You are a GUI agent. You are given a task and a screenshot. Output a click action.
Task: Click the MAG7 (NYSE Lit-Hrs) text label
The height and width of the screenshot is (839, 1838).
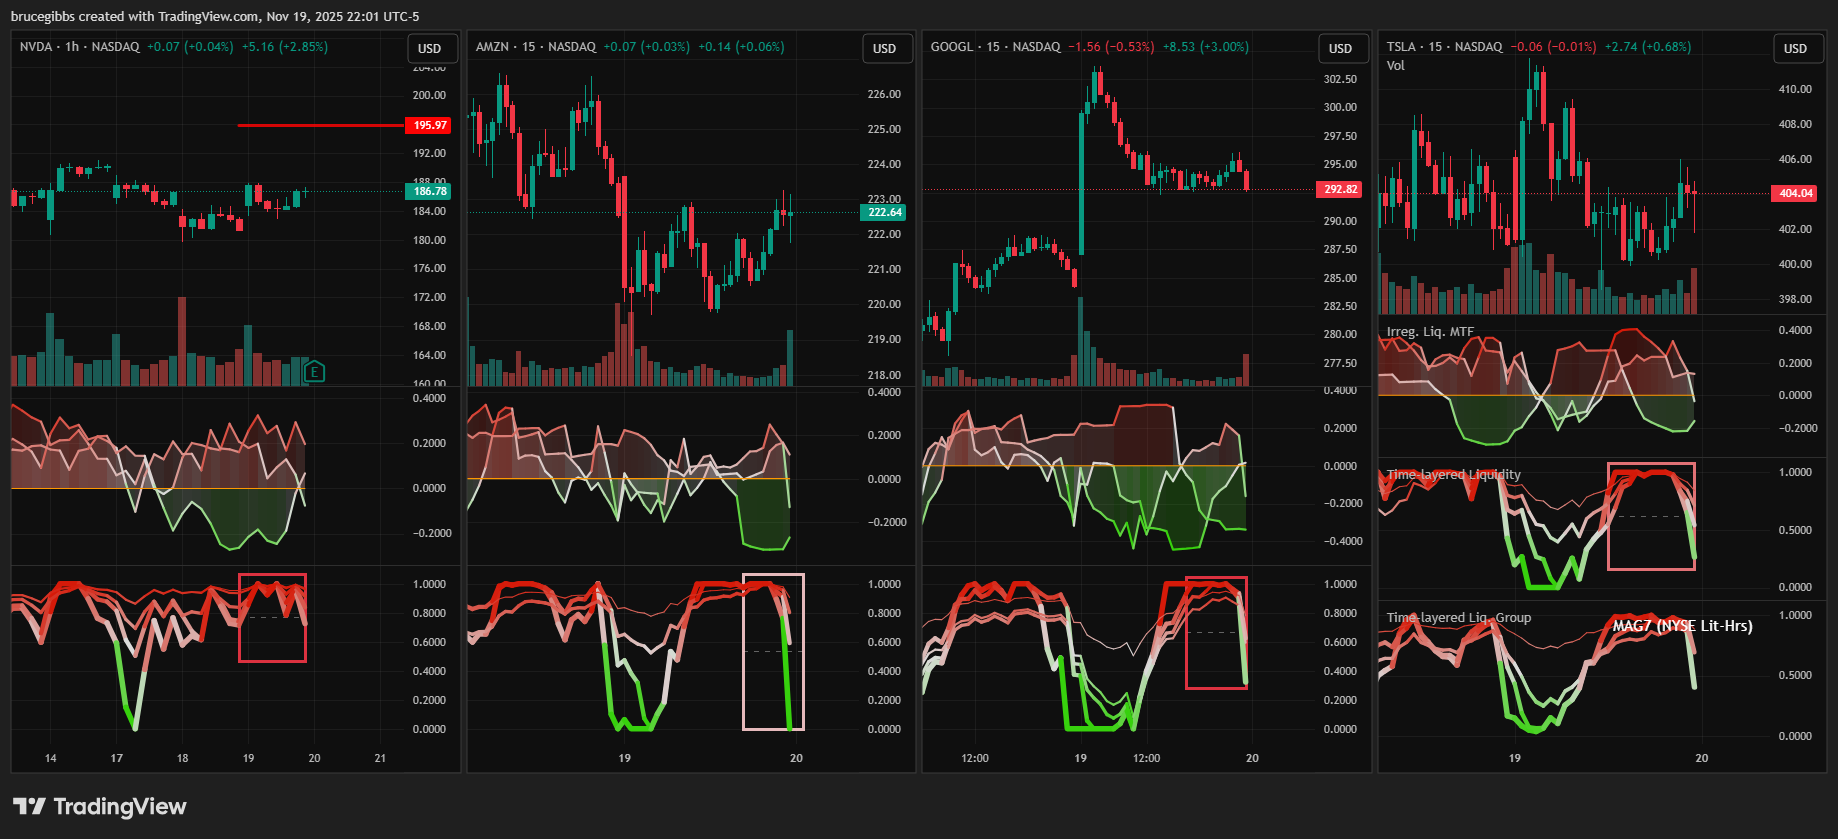point(1682,626)
